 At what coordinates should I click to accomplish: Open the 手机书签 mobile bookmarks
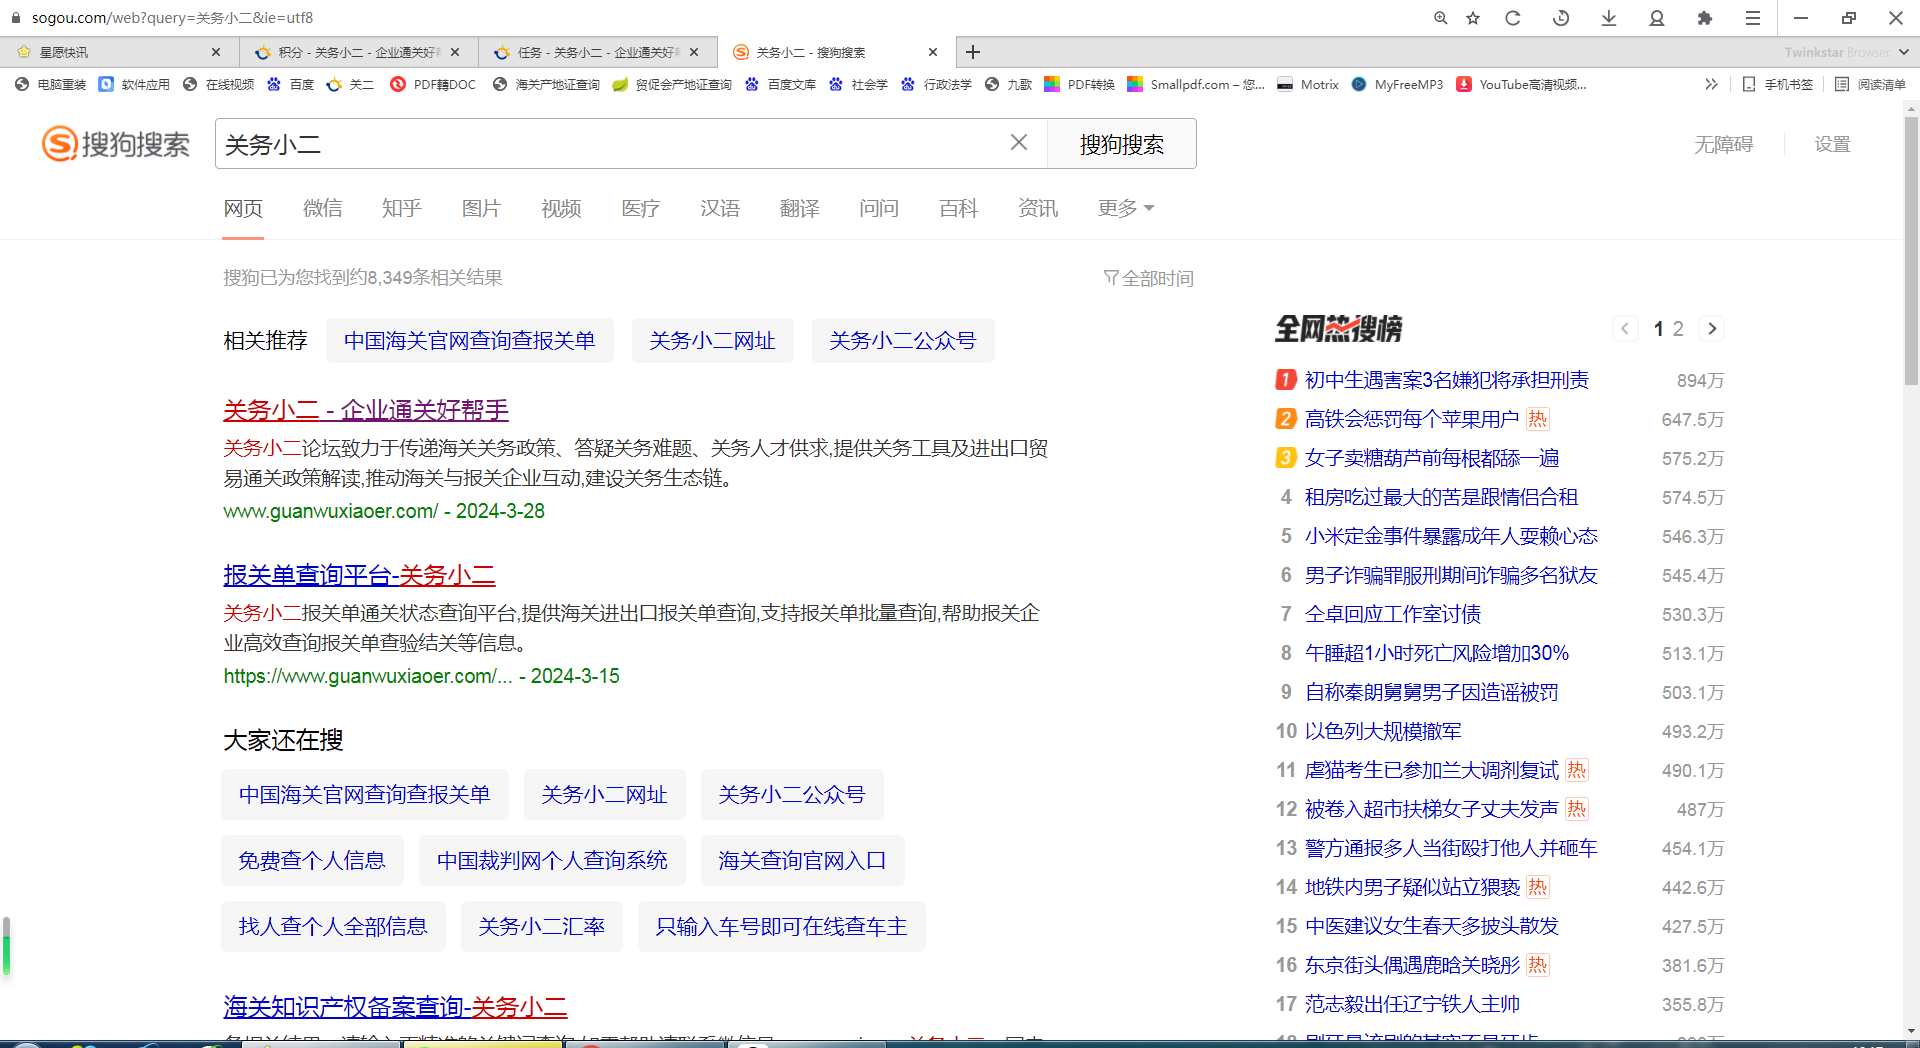pos(1778,84)
